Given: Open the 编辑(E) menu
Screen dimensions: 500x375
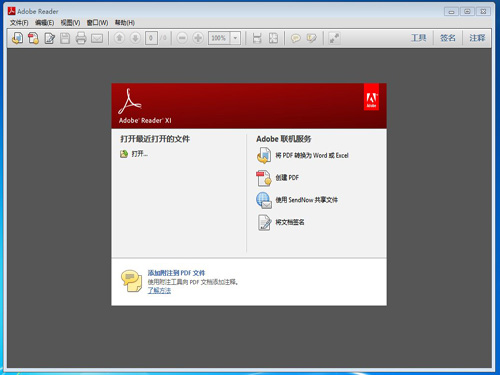Looking at the screenshot, I should (44, 23).
